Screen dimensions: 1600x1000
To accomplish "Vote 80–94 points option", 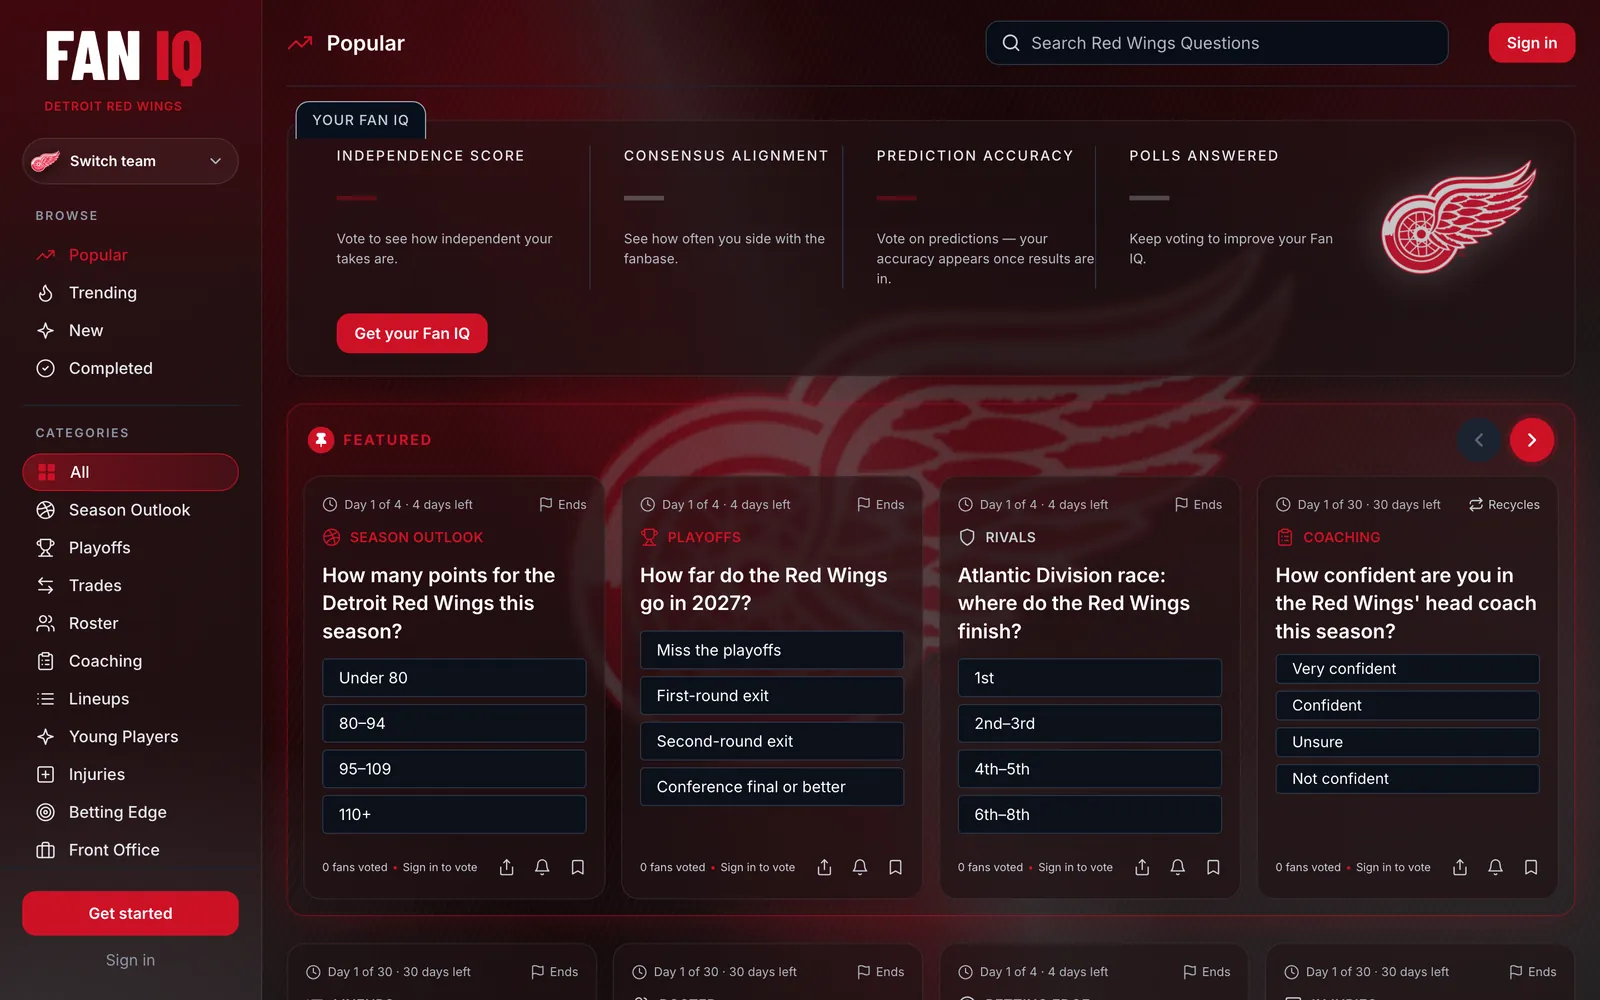I will click(454, 723).
